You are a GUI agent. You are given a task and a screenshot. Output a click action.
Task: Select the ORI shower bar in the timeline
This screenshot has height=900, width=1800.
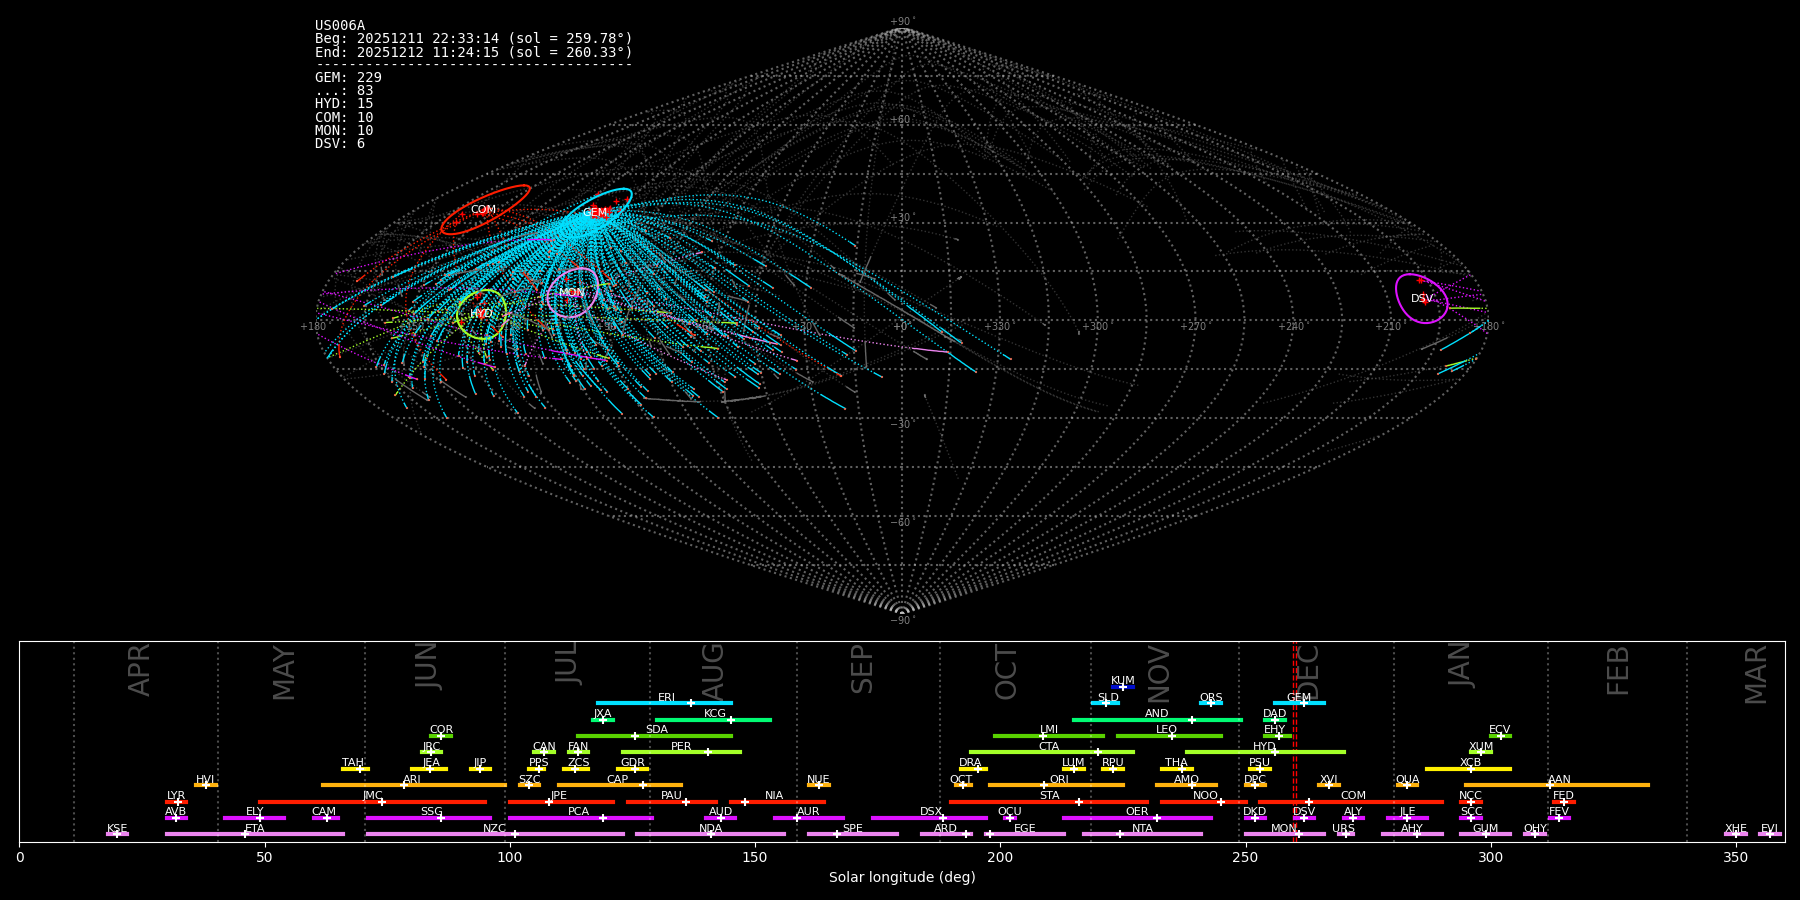pos(1056,785)
